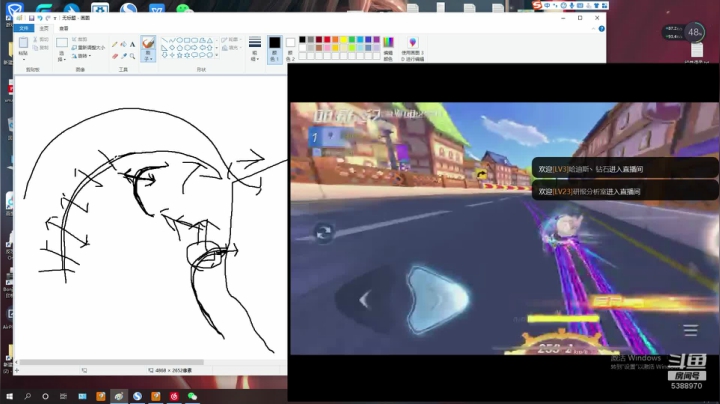Click the Cut button

click(x=40, y=39)
